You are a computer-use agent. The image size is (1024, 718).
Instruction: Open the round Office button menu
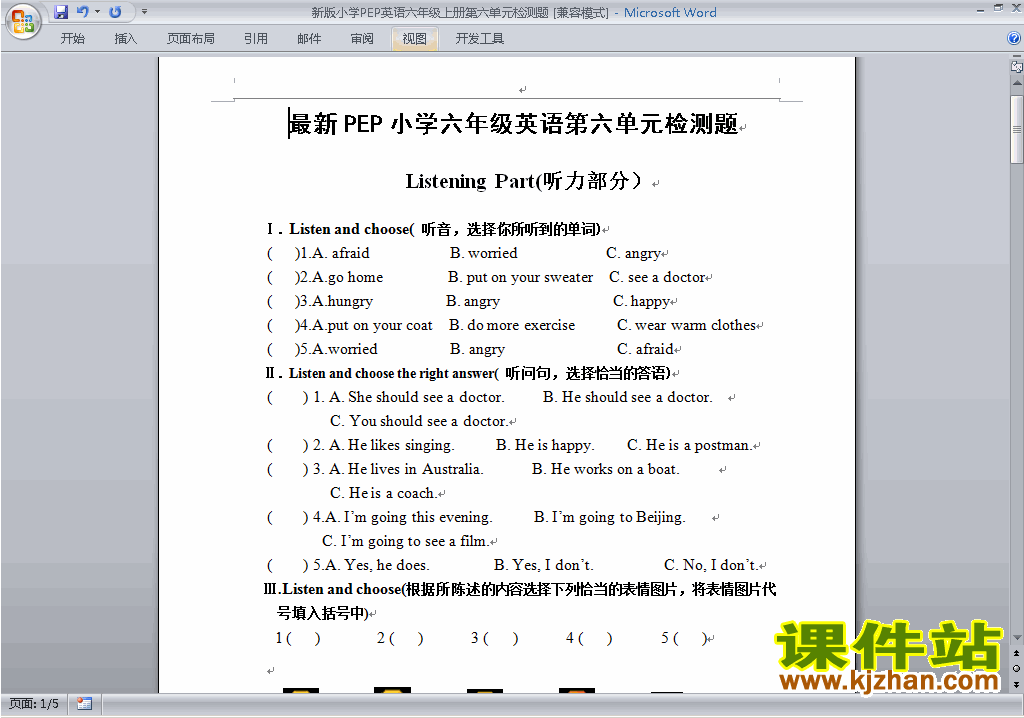pyautogui.click(x=23, y=22)
